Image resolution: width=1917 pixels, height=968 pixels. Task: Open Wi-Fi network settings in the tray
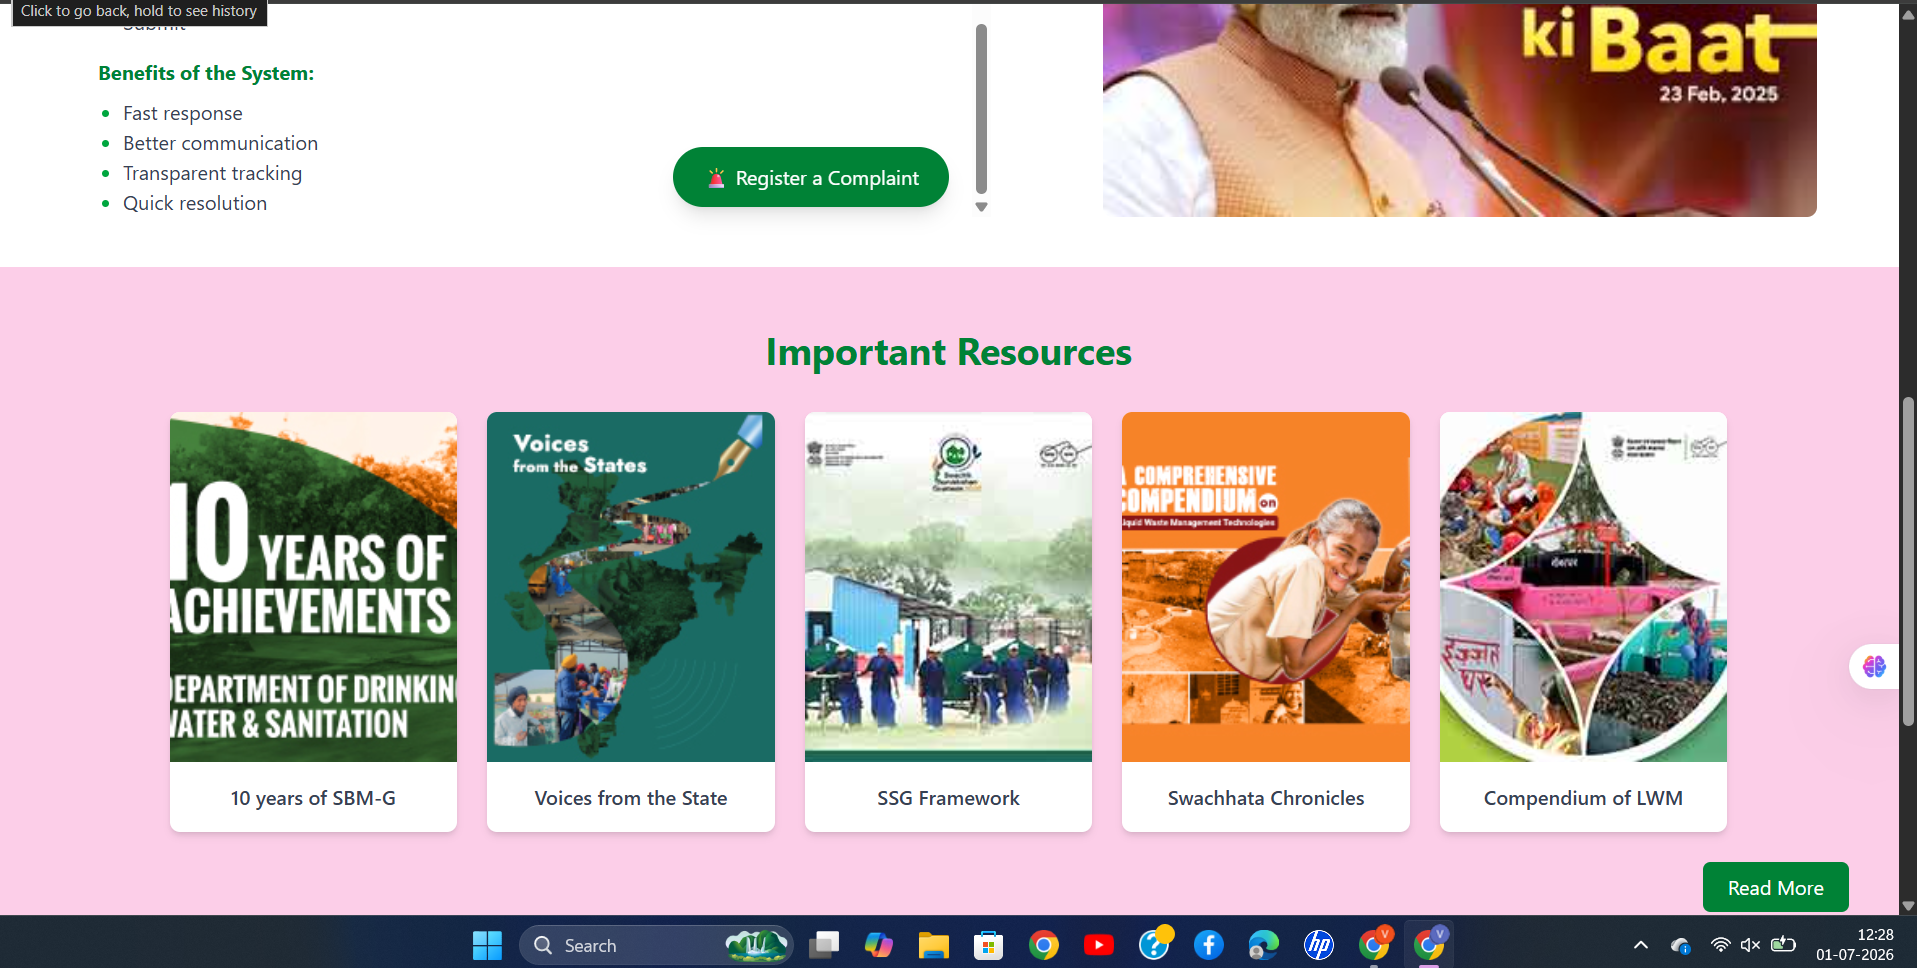(x=1720, y=945)
